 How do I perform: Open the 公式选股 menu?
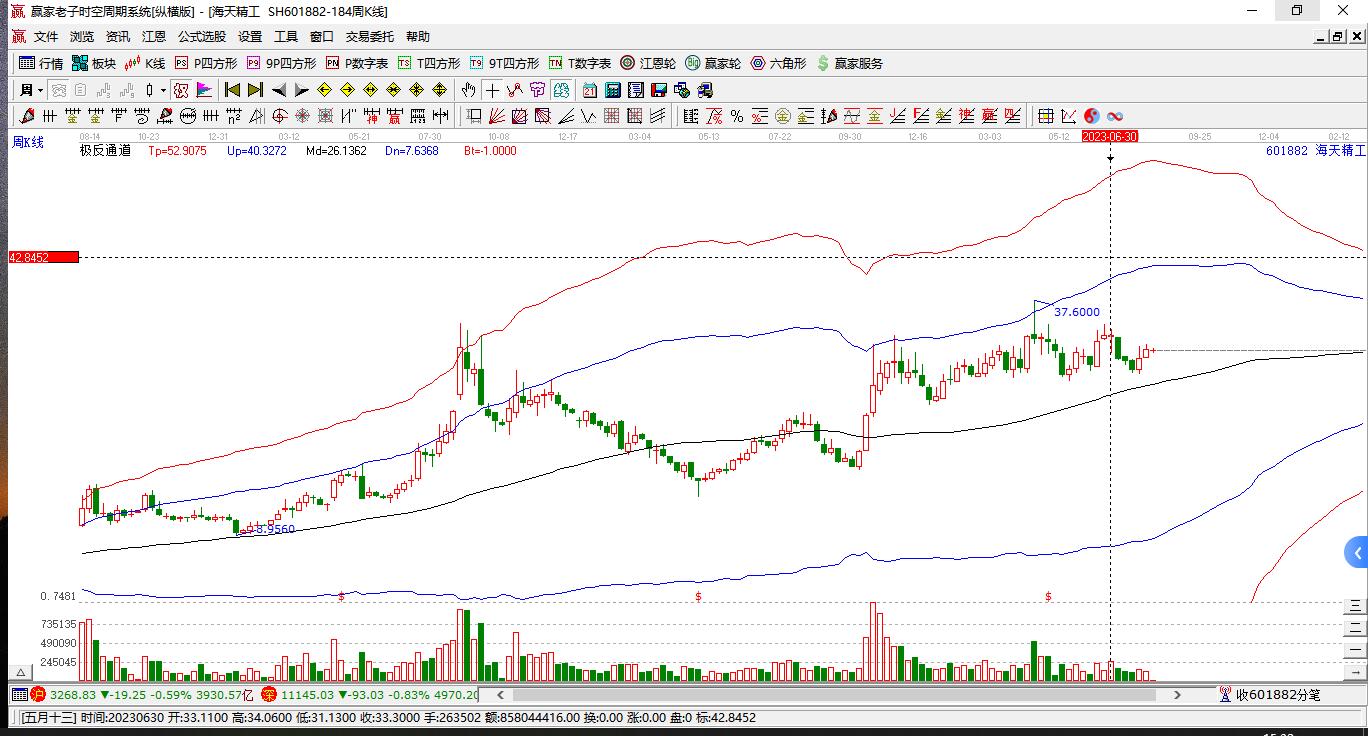pos(202,37)
